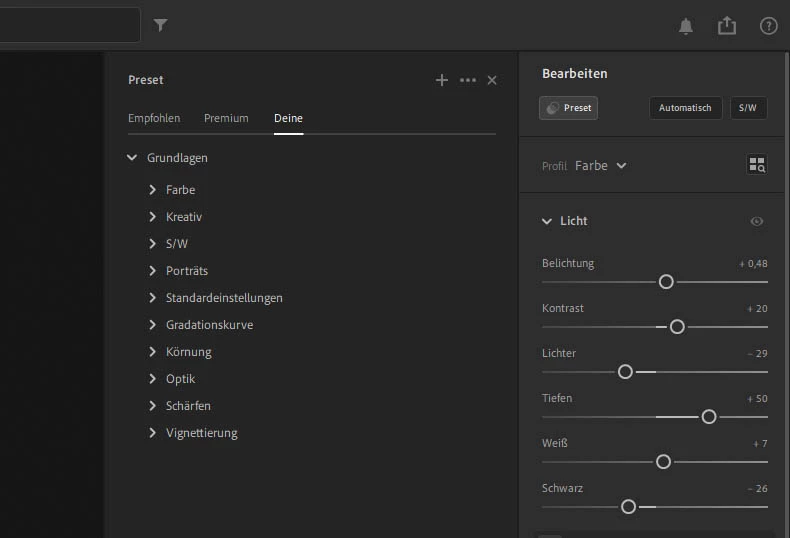Switch to the Empfohlen tab
The width and height of the screenshot is (790, 538).
(x=154, y=118)
